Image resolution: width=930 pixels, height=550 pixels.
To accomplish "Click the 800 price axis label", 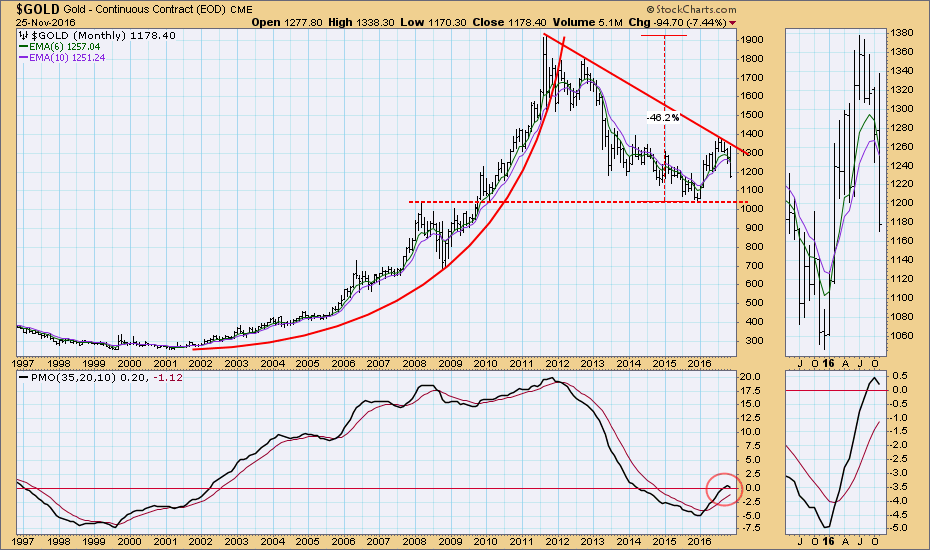I will 754,247.
